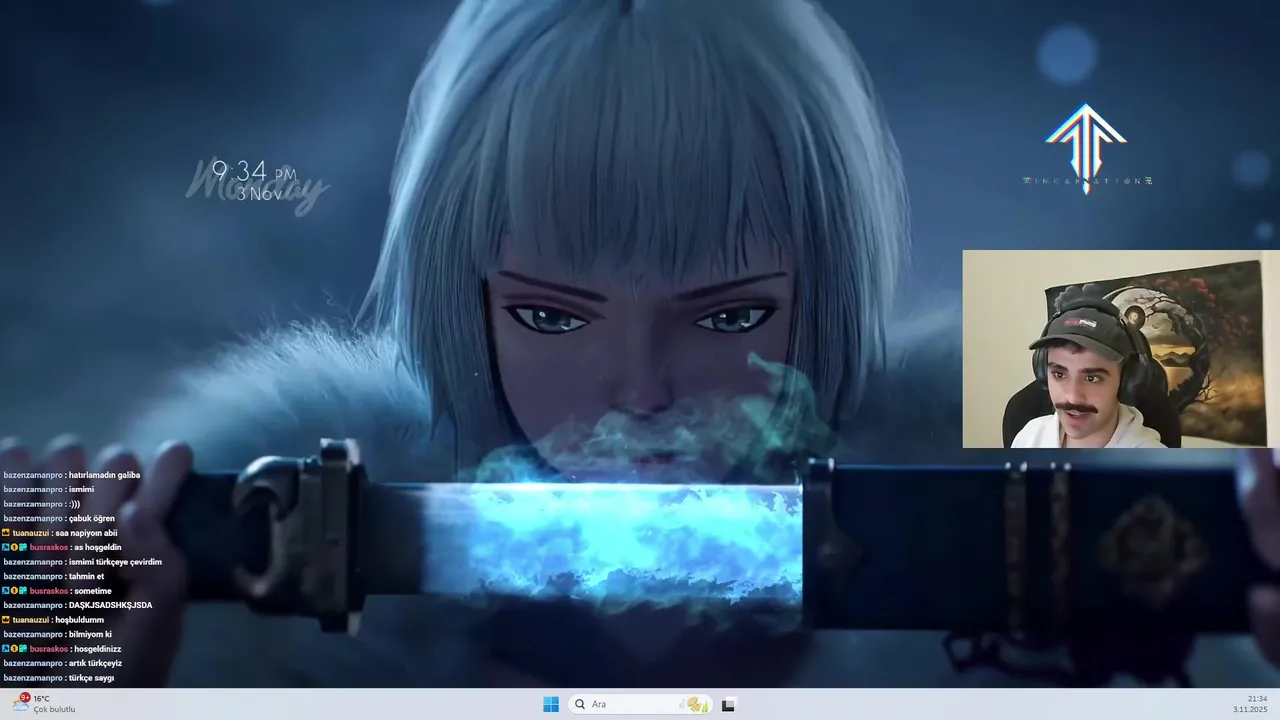Click the '3 Nov' date on desktop widget

(260, 195)
